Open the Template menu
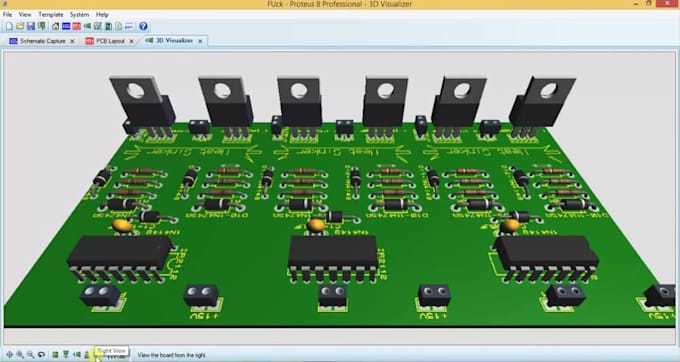The width and height of the screenshot is (680, 362). pyautogui.click(x=51, y=14)
